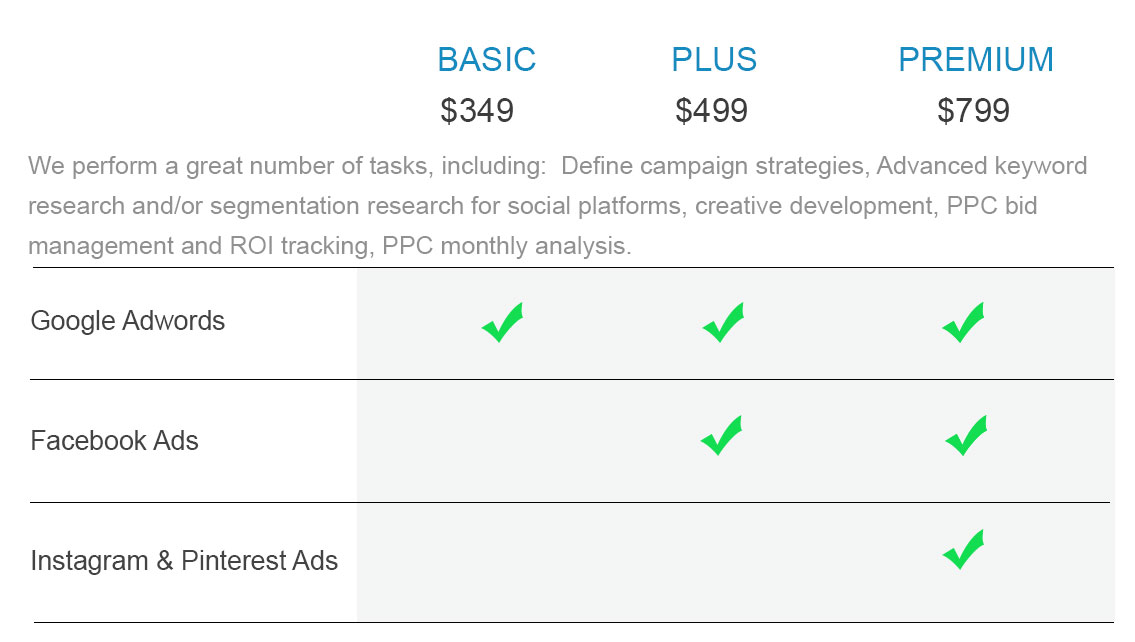Image resolution: width=1135 pixels, height=642 pixels.
Task: Click the 'Define campaign strategies' description text
Action: click(x=712, y=166)
